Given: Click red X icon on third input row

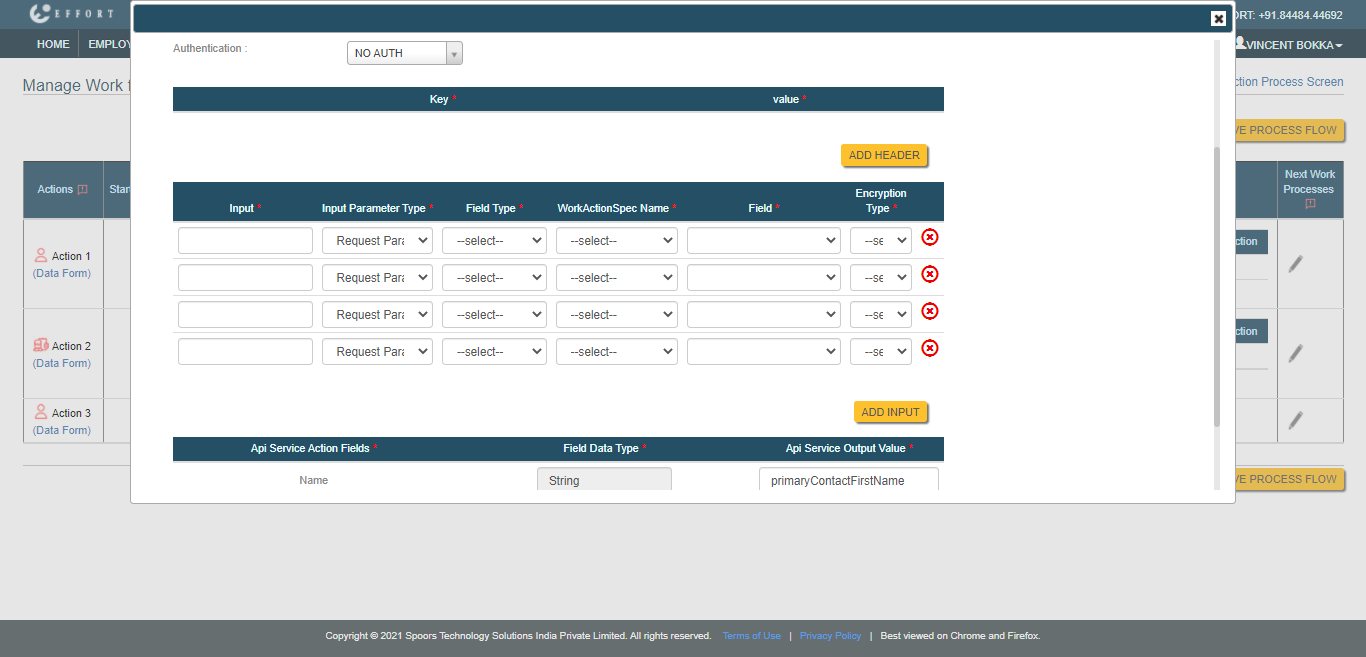Looking at the screenshot, I should click(x=929, y=311).
